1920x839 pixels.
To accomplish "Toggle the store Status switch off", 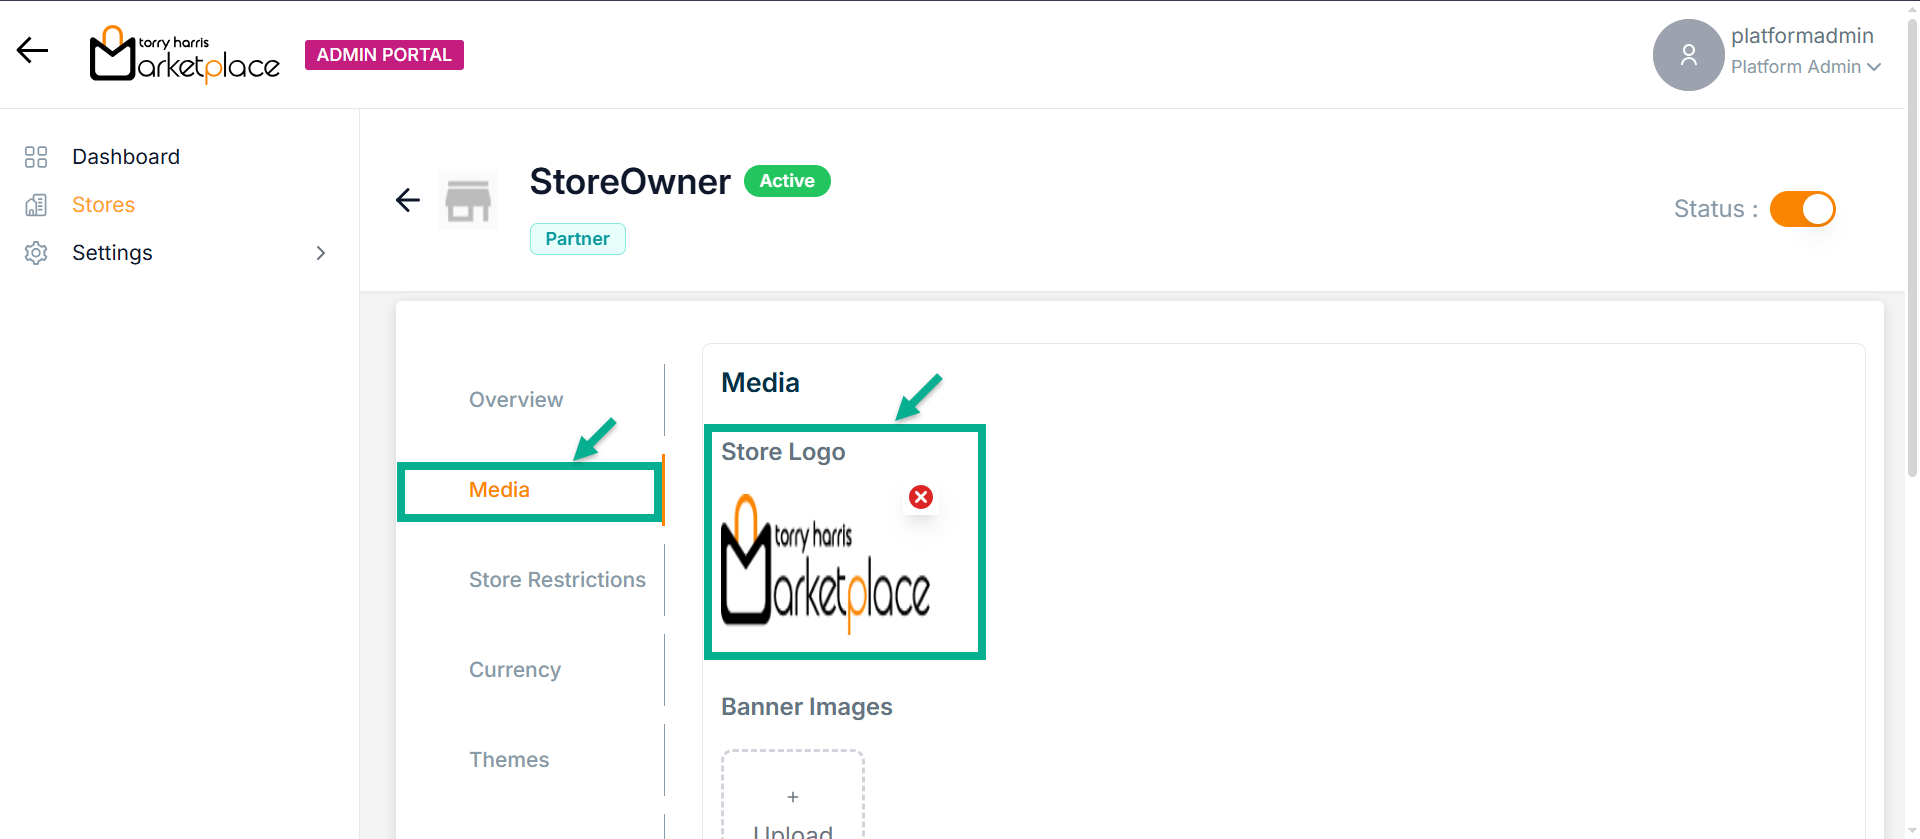I will click(x=1802, y=209).
